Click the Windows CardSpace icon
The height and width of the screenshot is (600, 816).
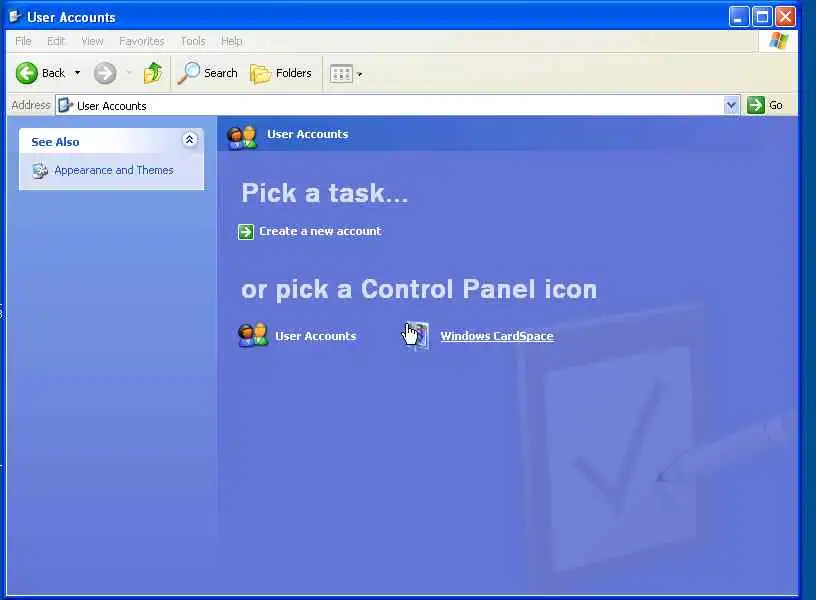[416, 335]
